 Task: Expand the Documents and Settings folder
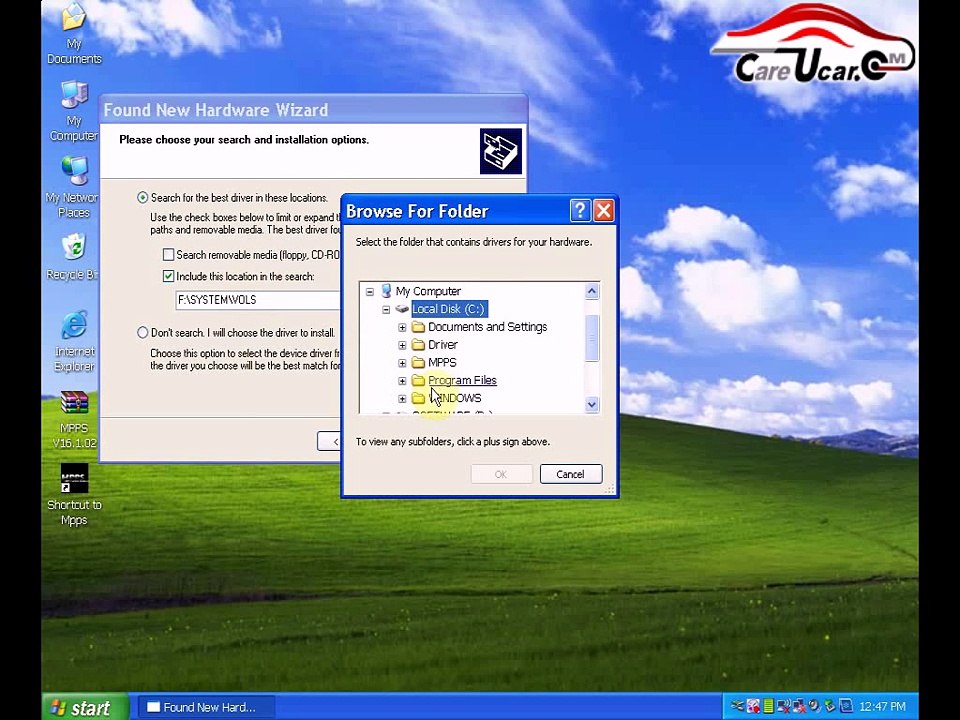(402, 328)
